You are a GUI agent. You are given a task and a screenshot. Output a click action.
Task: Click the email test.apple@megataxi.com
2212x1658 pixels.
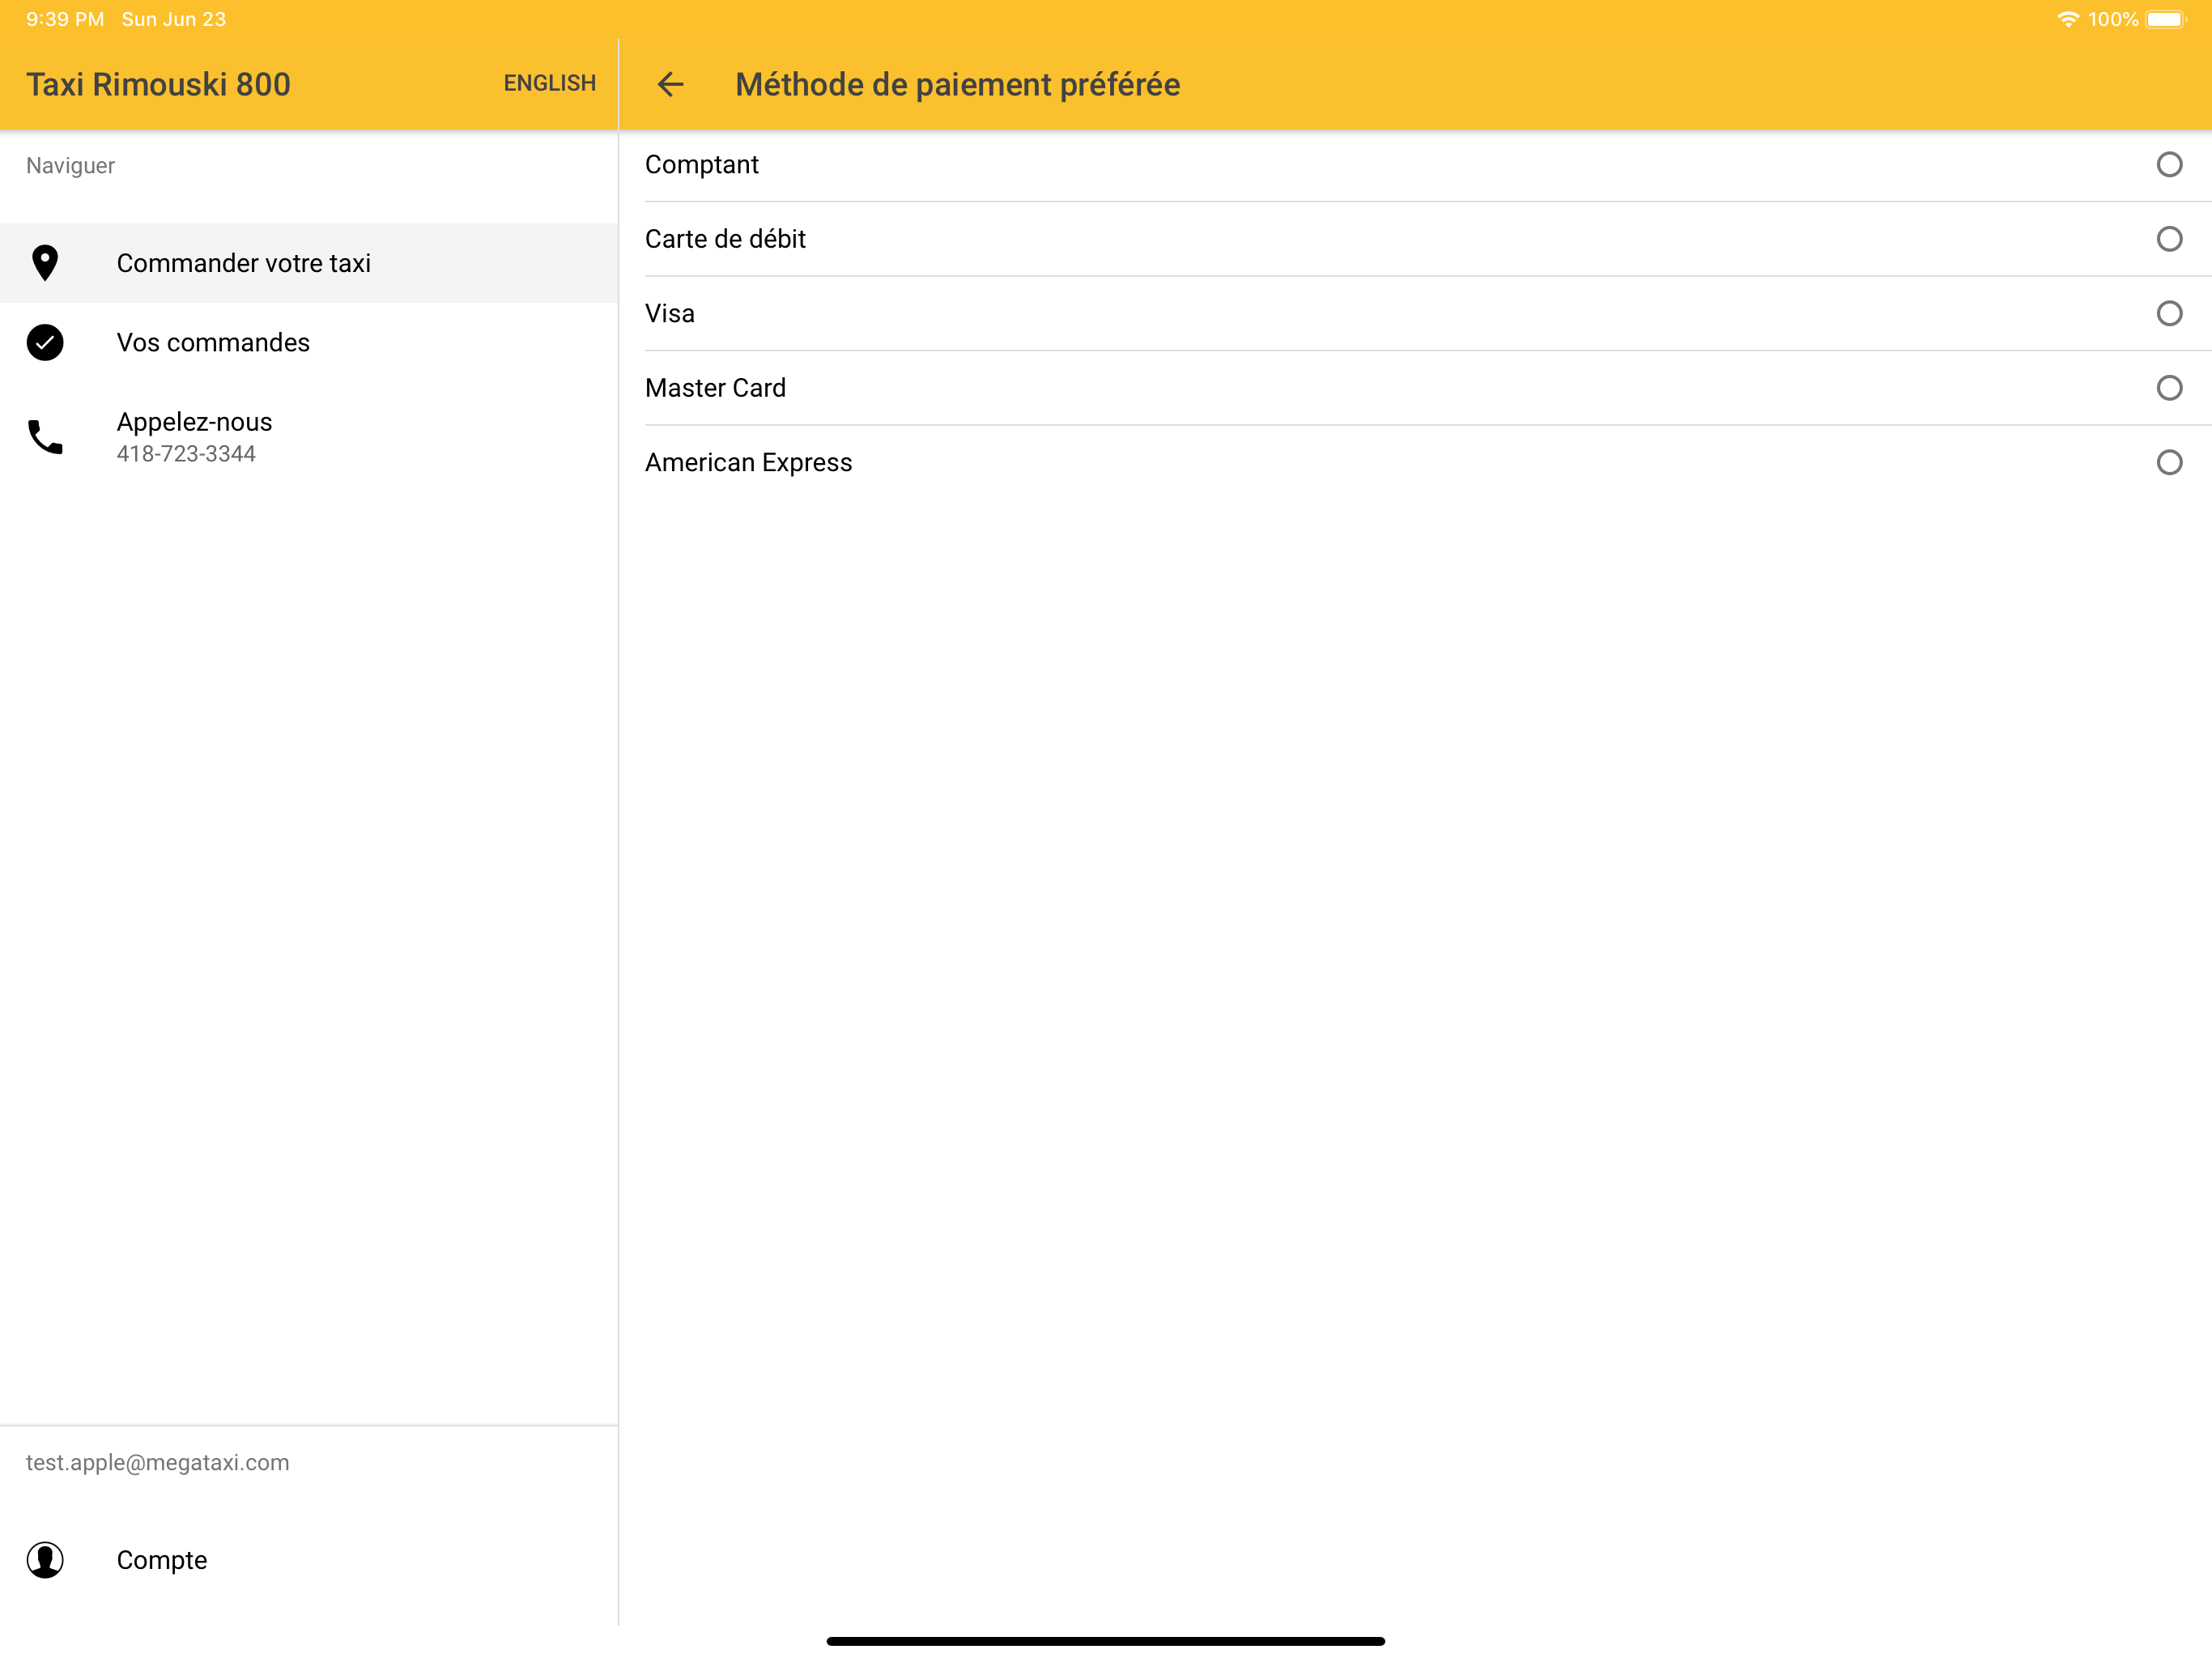(157, 1462)
